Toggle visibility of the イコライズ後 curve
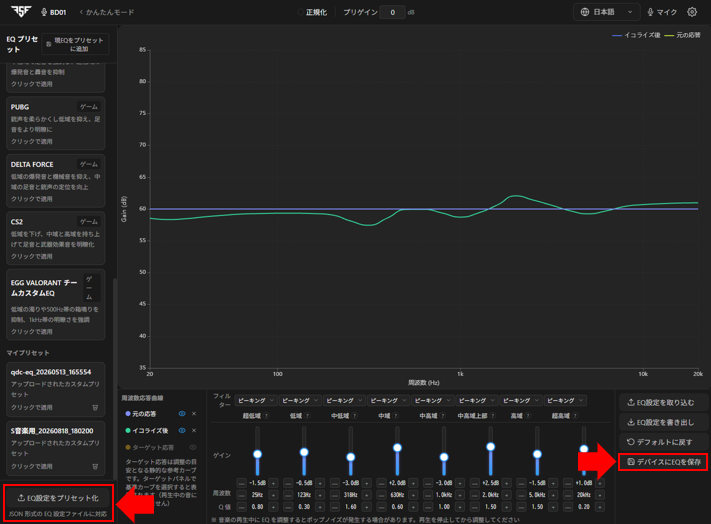 click(x=182, y=431)
